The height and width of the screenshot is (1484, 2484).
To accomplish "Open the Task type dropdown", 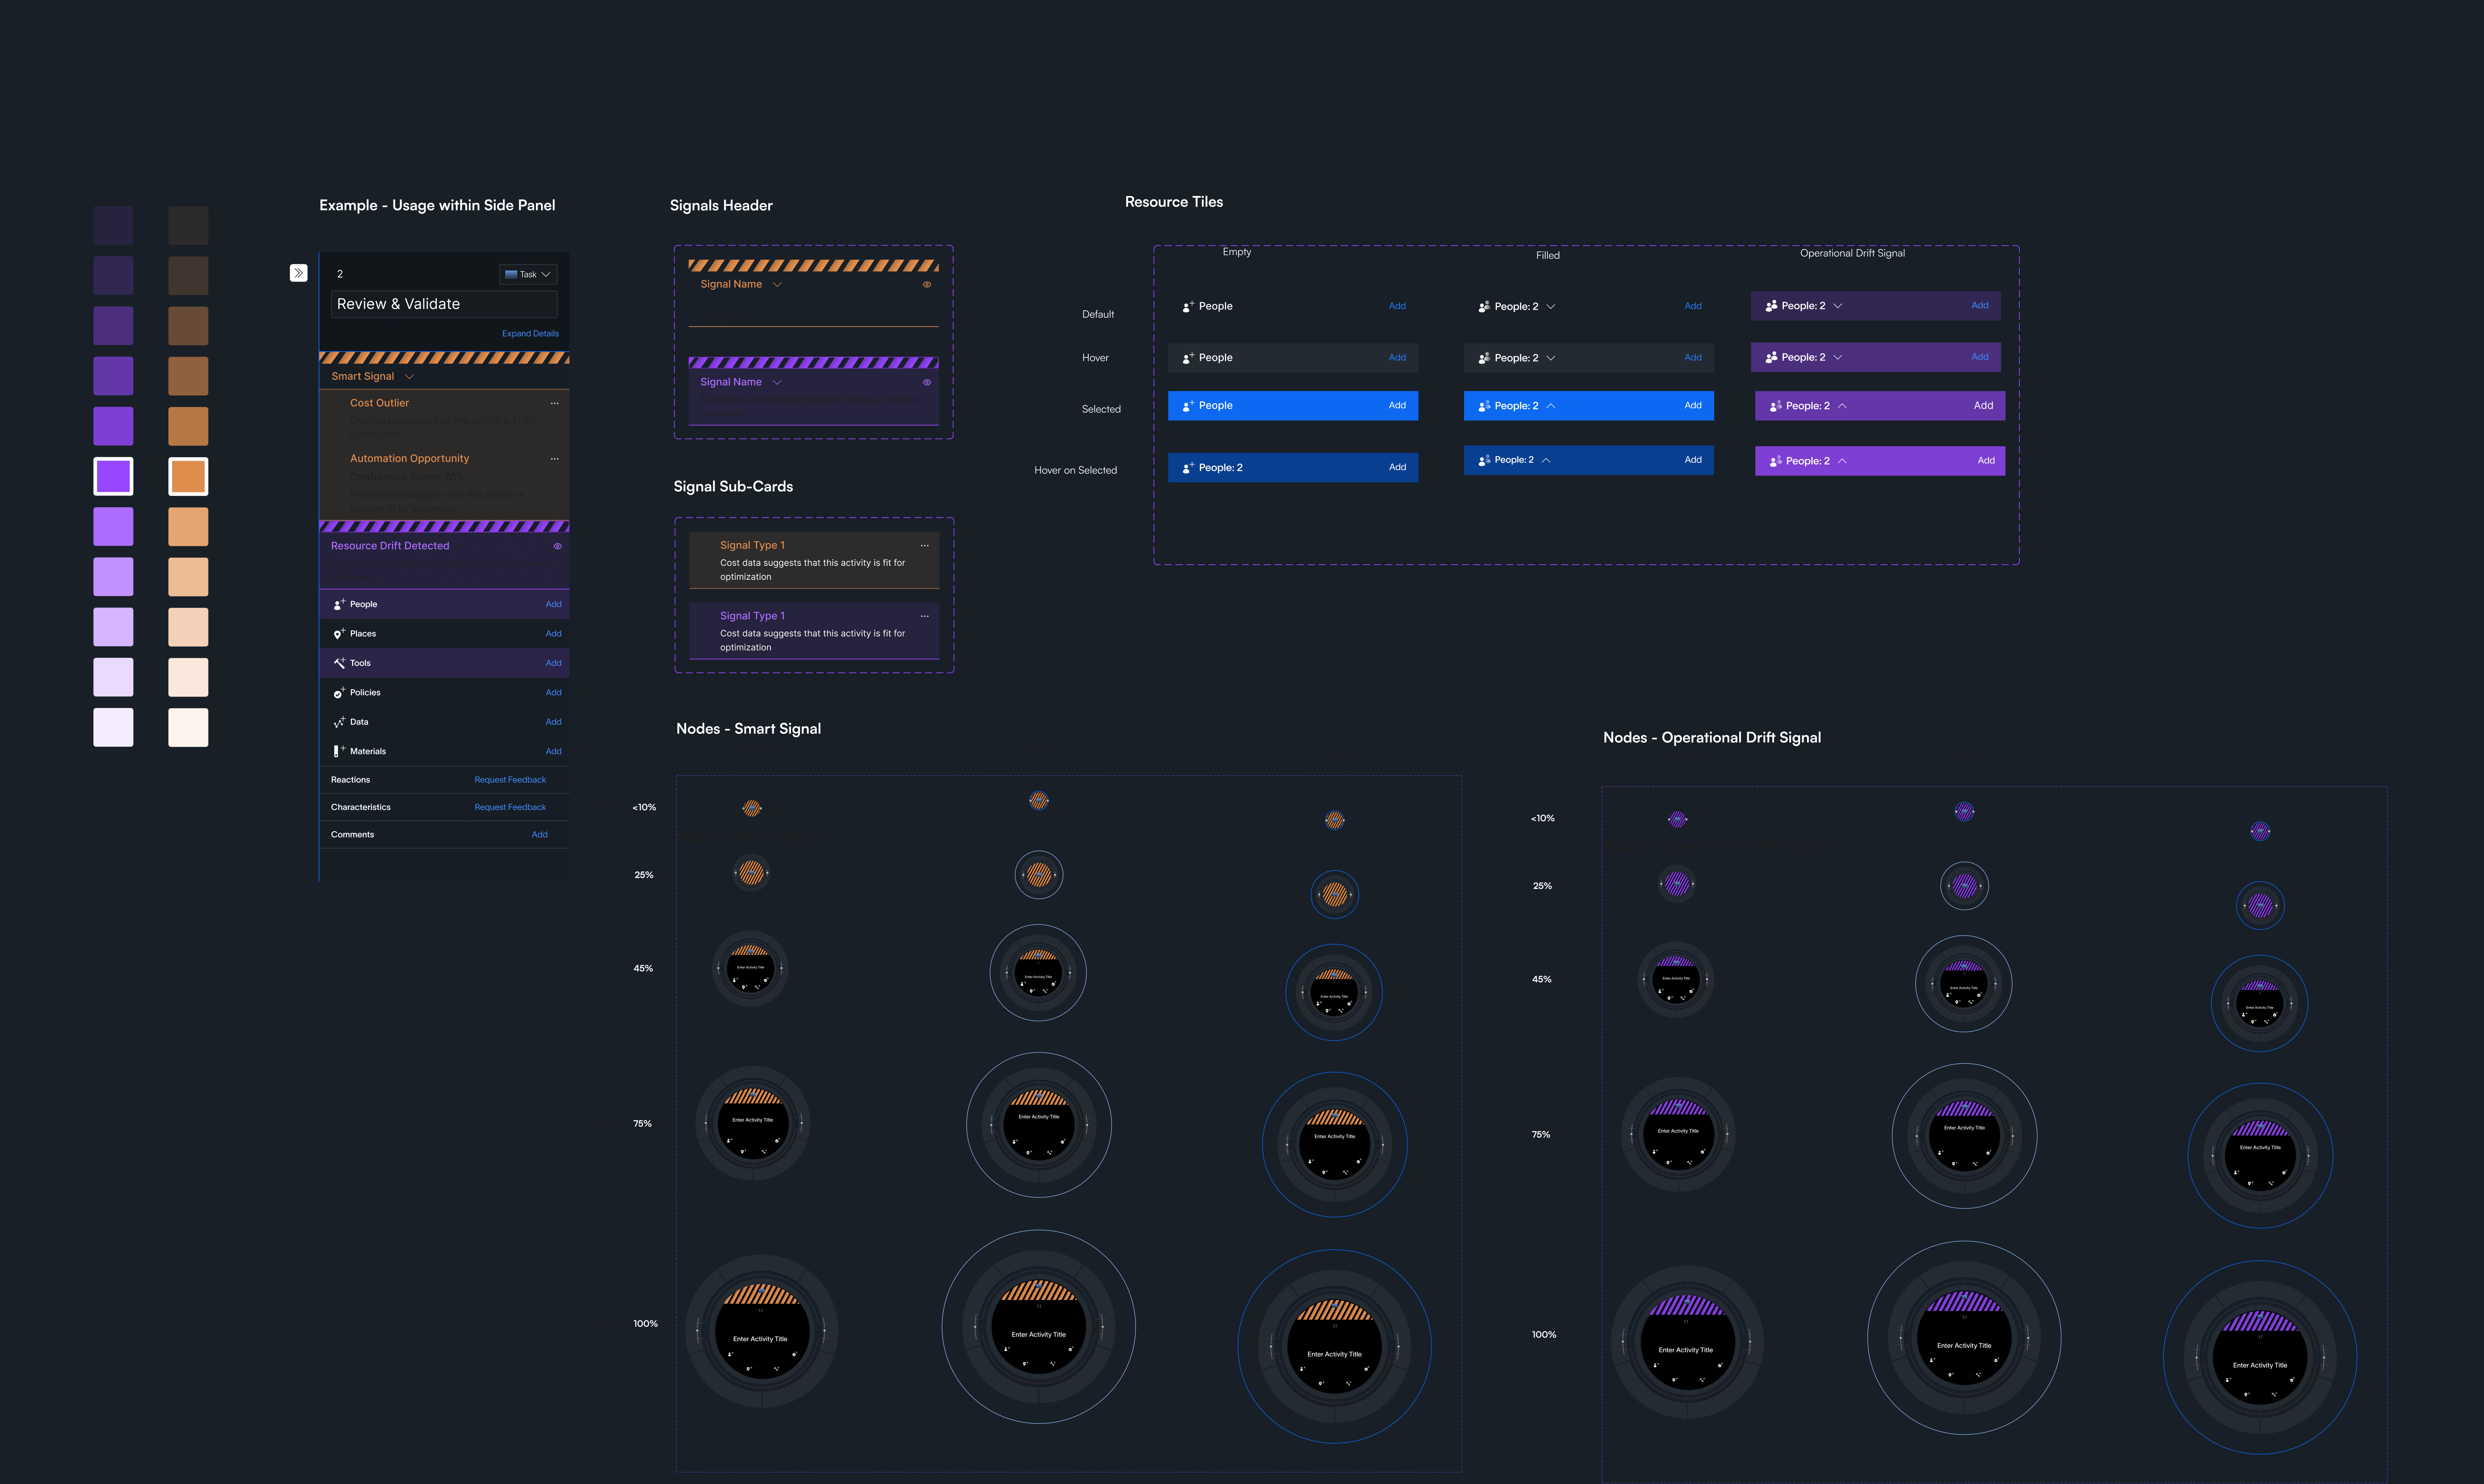I will 528,274.
